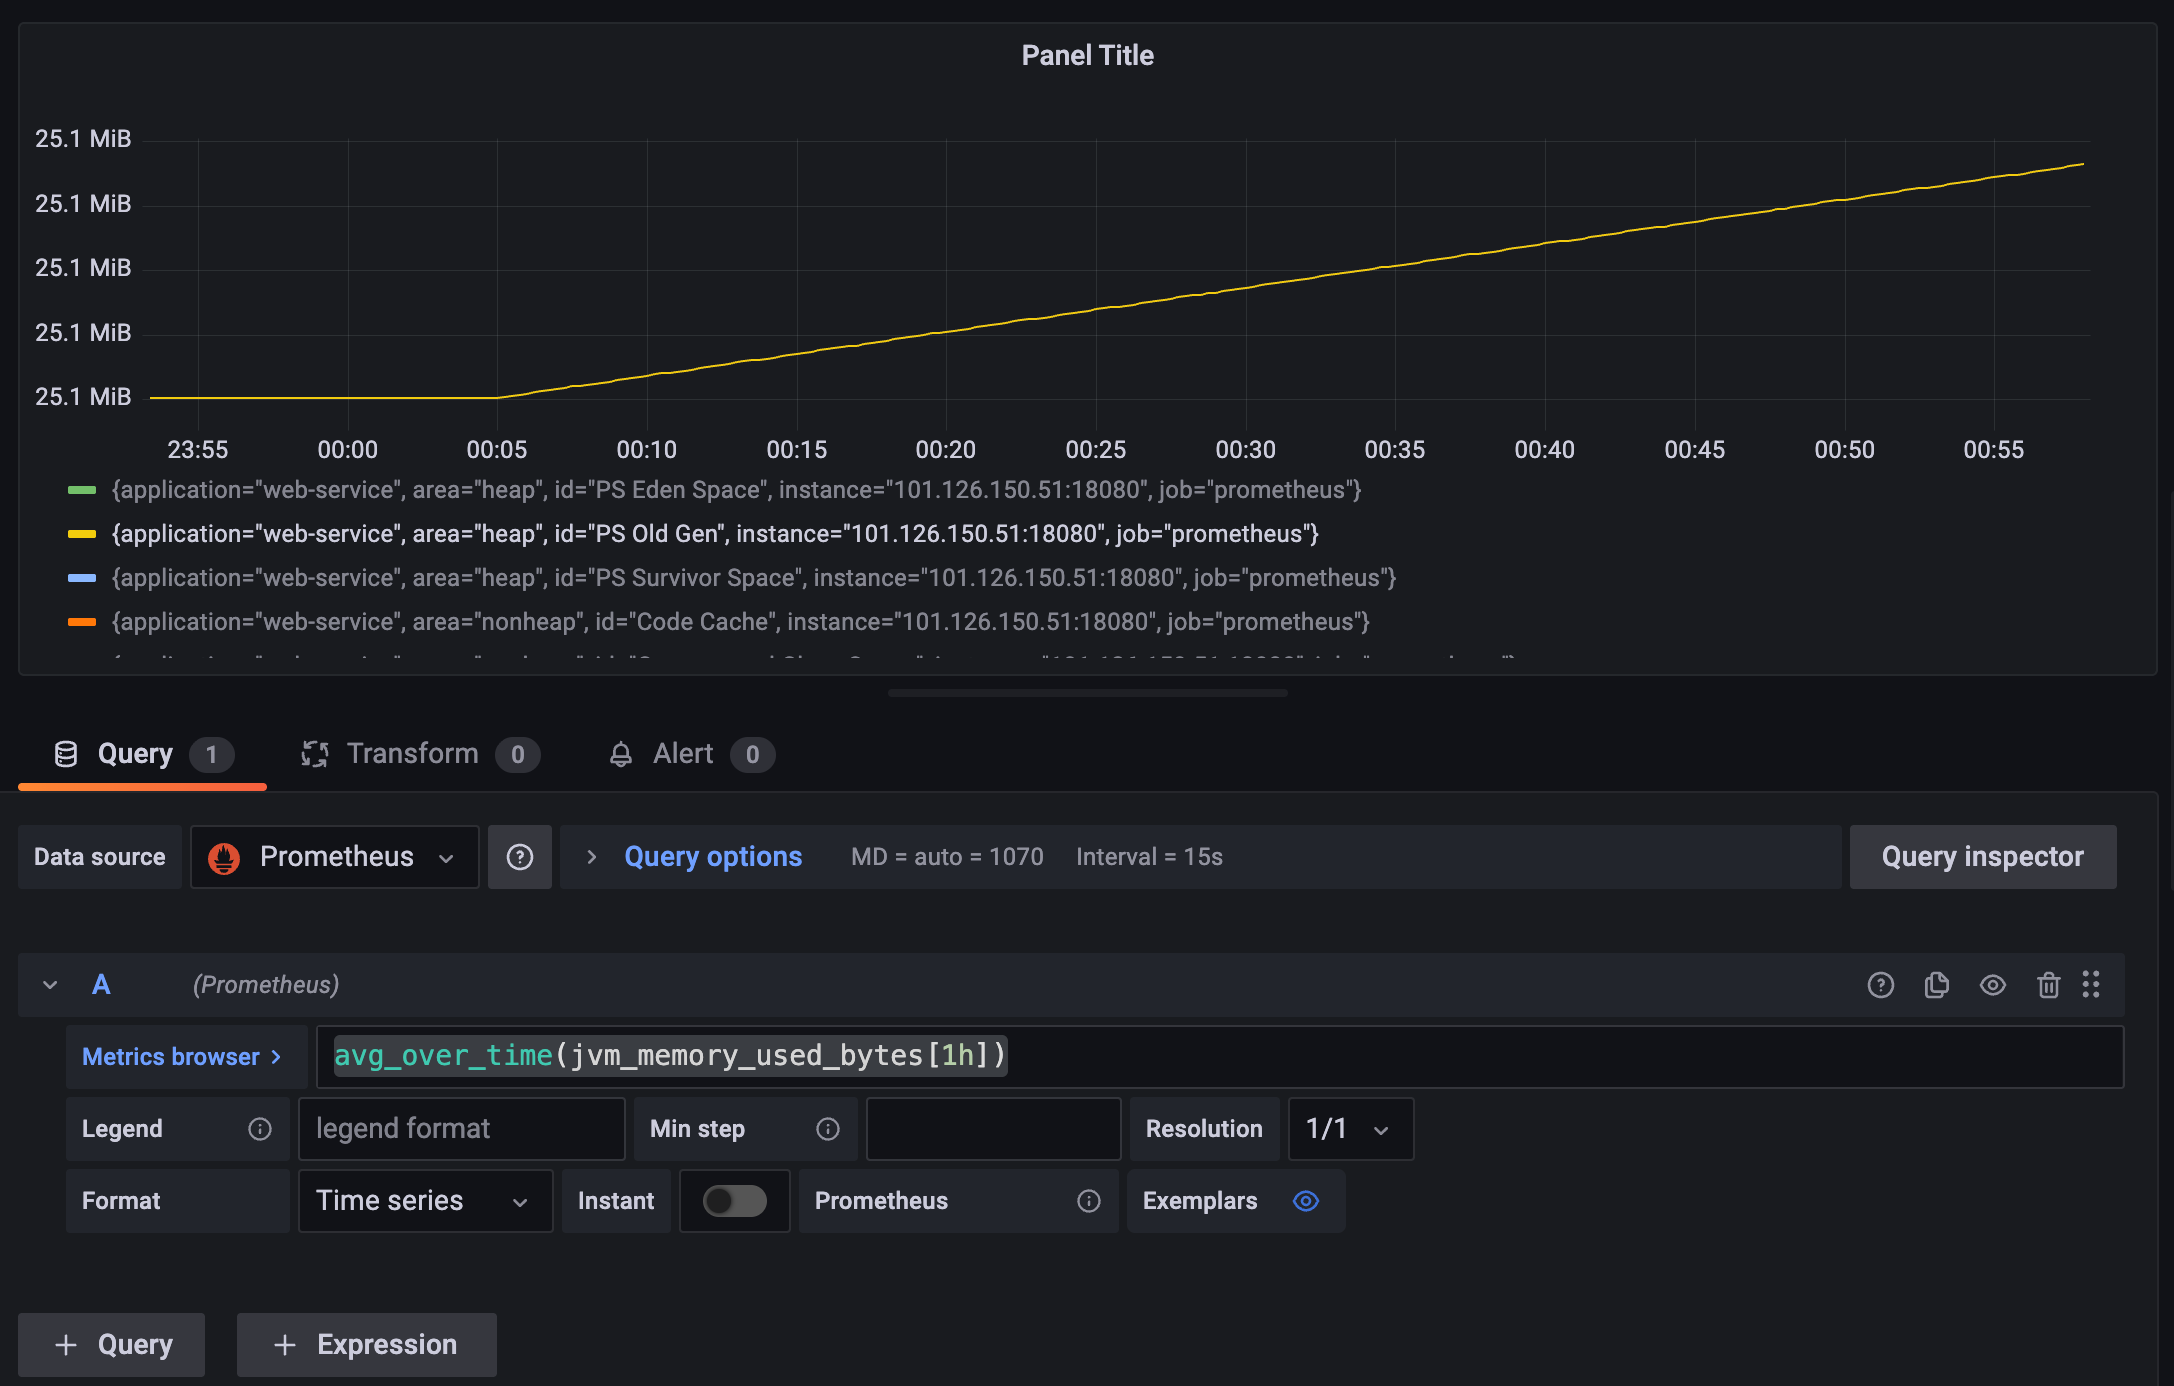This screenshot has height=1386, width=2174.
Task: Click the add Expression button
Action: pos(366,1345)
